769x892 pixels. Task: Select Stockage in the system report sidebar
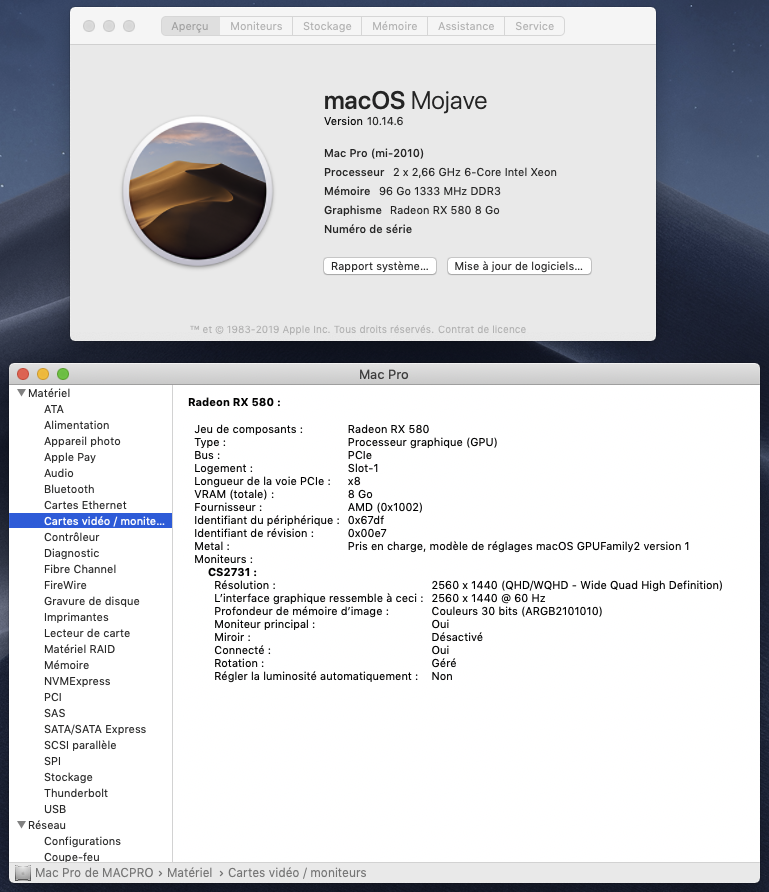point(68,777)
